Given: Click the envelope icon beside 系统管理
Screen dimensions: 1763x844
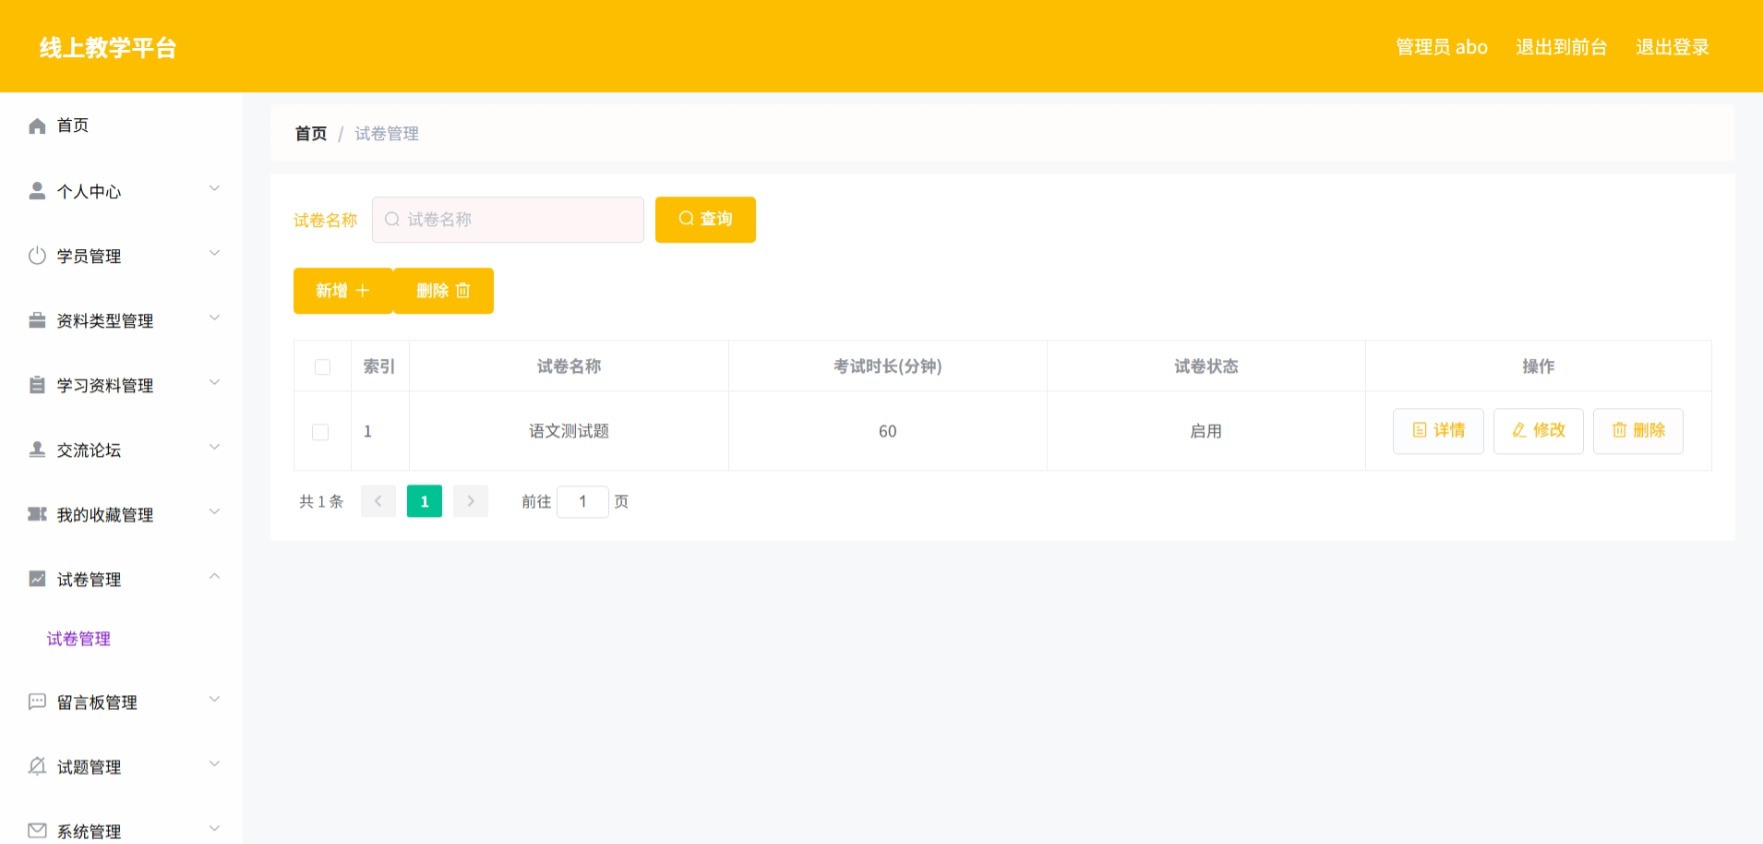Looking at the screenshot, I should tap(37, 831).
